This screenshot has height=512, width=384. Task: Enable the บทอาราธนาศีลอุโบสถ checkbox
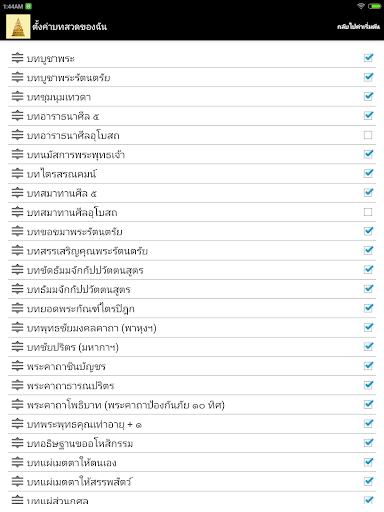point(368,135)
